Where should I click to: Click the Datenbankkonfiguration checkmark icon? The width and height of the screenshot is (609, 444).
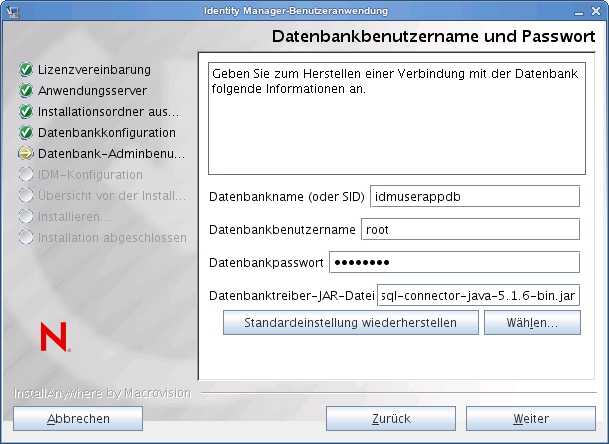pyautogui.click(x=26, y=132)
